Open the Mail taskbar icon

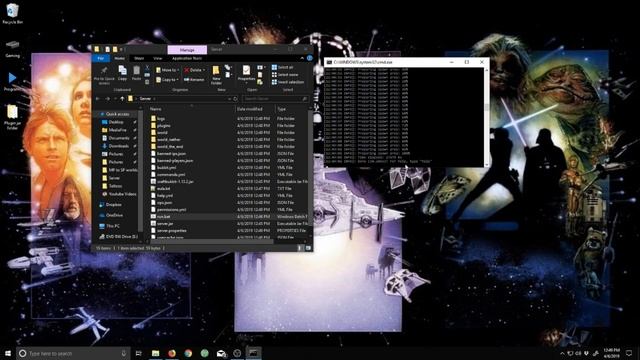pyautogui.click(x=221, y=353)
